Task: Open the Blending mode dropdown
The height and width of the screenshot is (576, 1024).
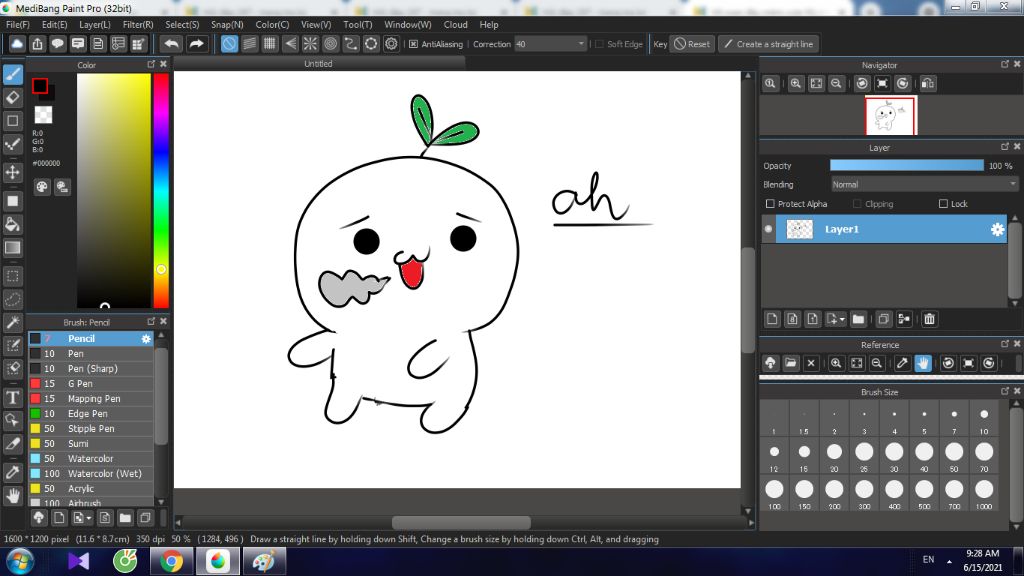Action: [923, 185]
